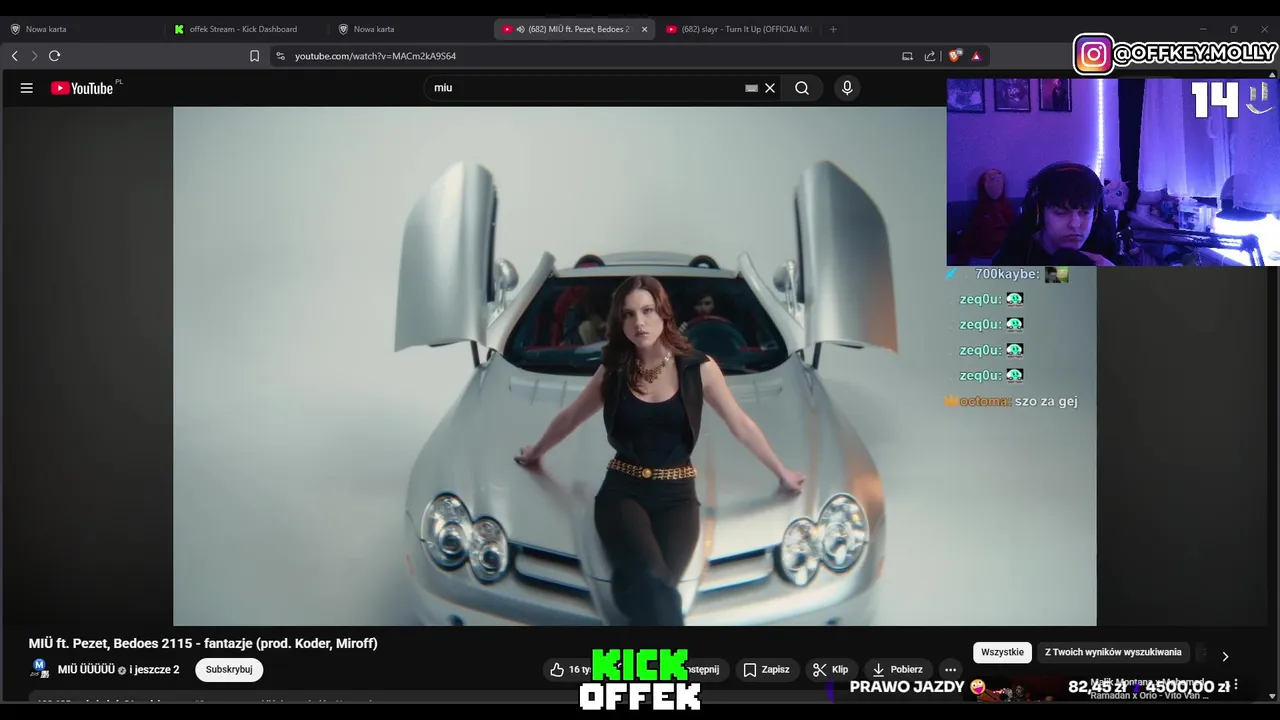Start voice search with the microphone icon
This screenshot has height=720, width=1280.
pyautogui.click(x=847, y=88)
